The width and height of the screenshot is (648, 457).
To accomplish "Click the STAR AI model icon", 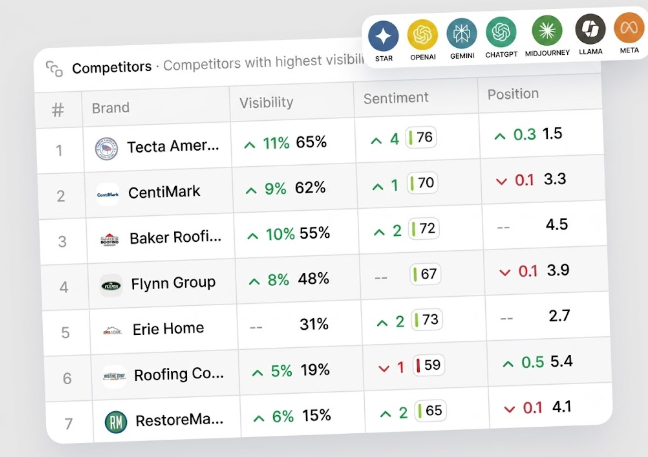I will [383, 36].
